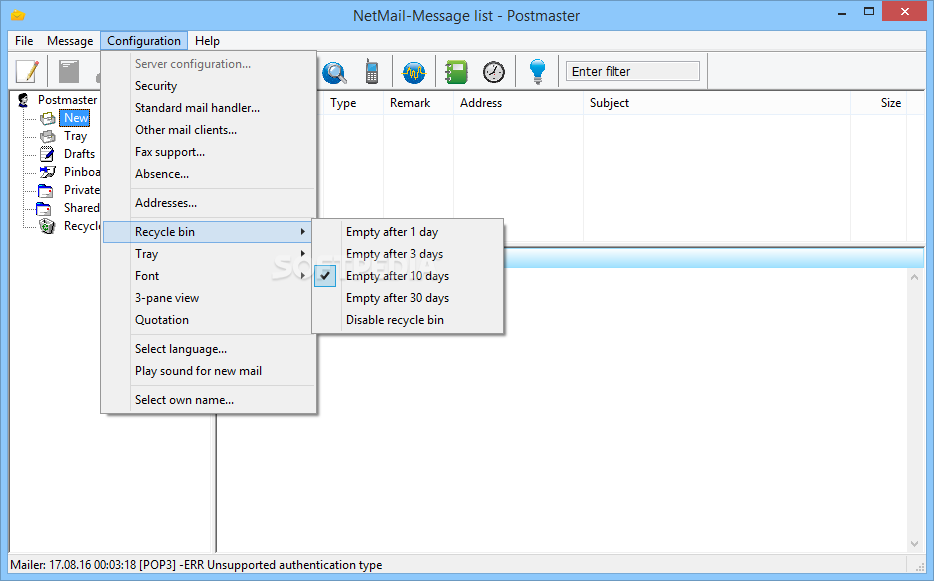Image resolution: width=934 pixels, height=581 pixels.
Task: Close the Configuration menu via its title
Action: pyautogui.click(x=144, y=41)
